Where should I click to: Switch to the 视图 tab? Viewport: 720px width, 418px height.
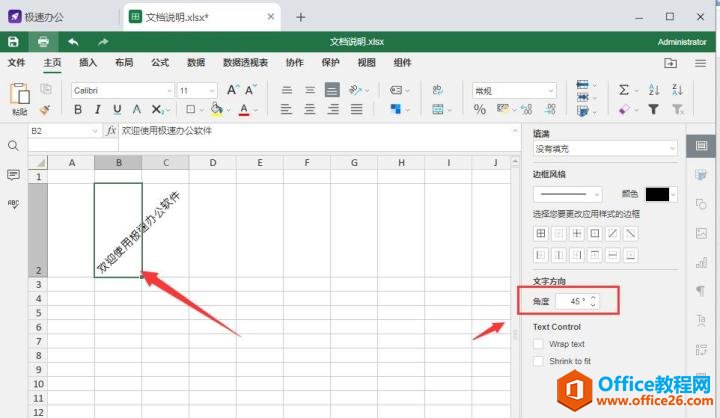pos(366,62)
